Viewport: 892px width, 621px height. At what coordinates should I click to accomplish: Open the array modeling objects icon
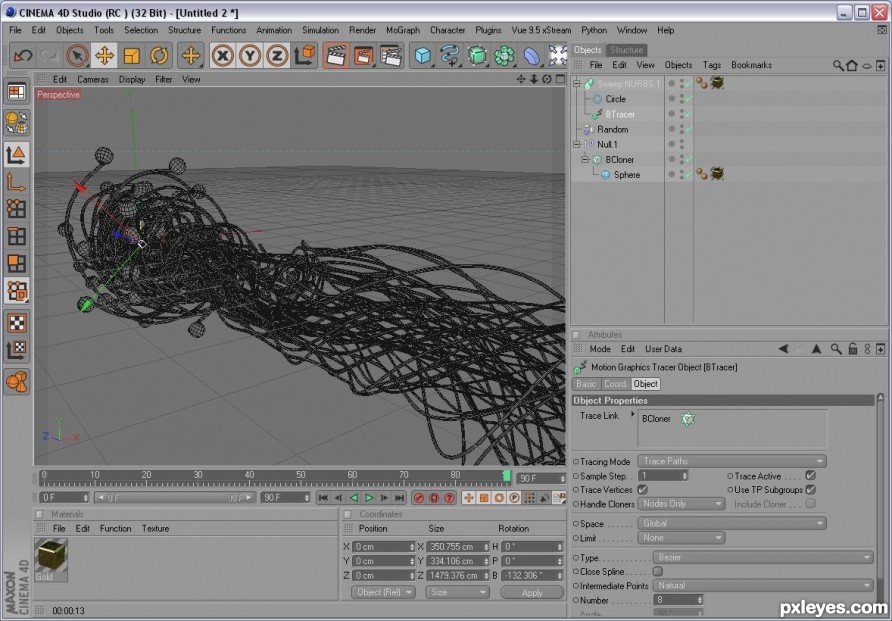pos(505,56)
